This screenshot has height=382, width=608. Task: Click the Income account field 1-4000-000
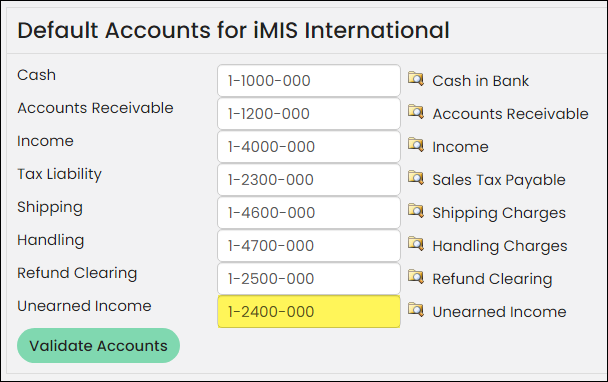[x=309, y=147]
